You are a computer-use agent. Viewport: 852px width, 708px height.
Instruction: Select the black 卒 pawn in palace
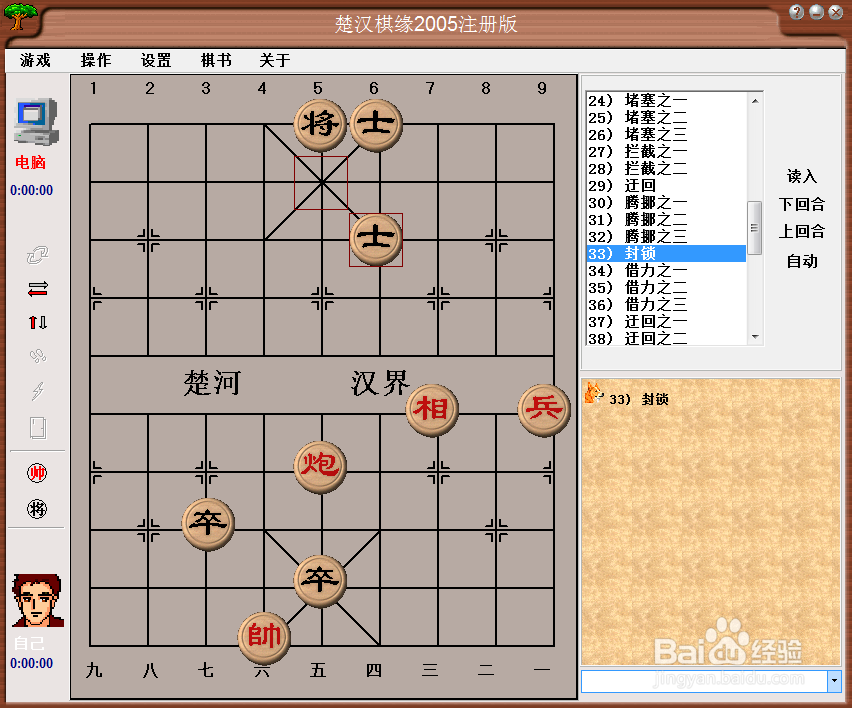pyautogui.click(x=320, y=581)
